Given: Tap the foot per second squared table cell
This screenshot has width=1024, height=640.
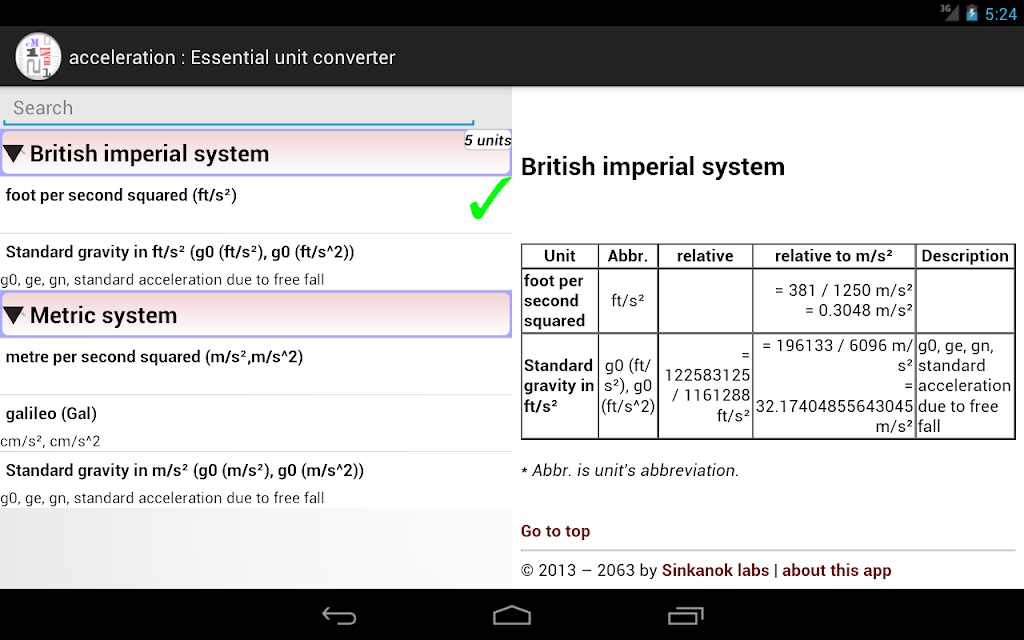Looking at the screenshot, I should (560, 300).
